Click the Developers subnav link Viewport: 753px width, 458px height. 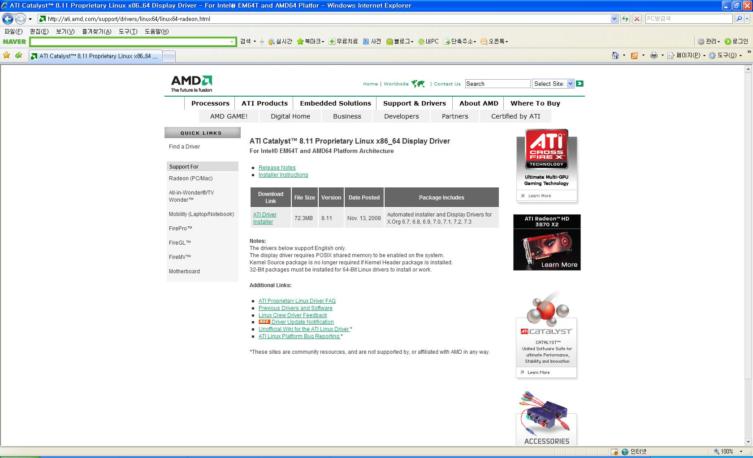click(401, 116)
